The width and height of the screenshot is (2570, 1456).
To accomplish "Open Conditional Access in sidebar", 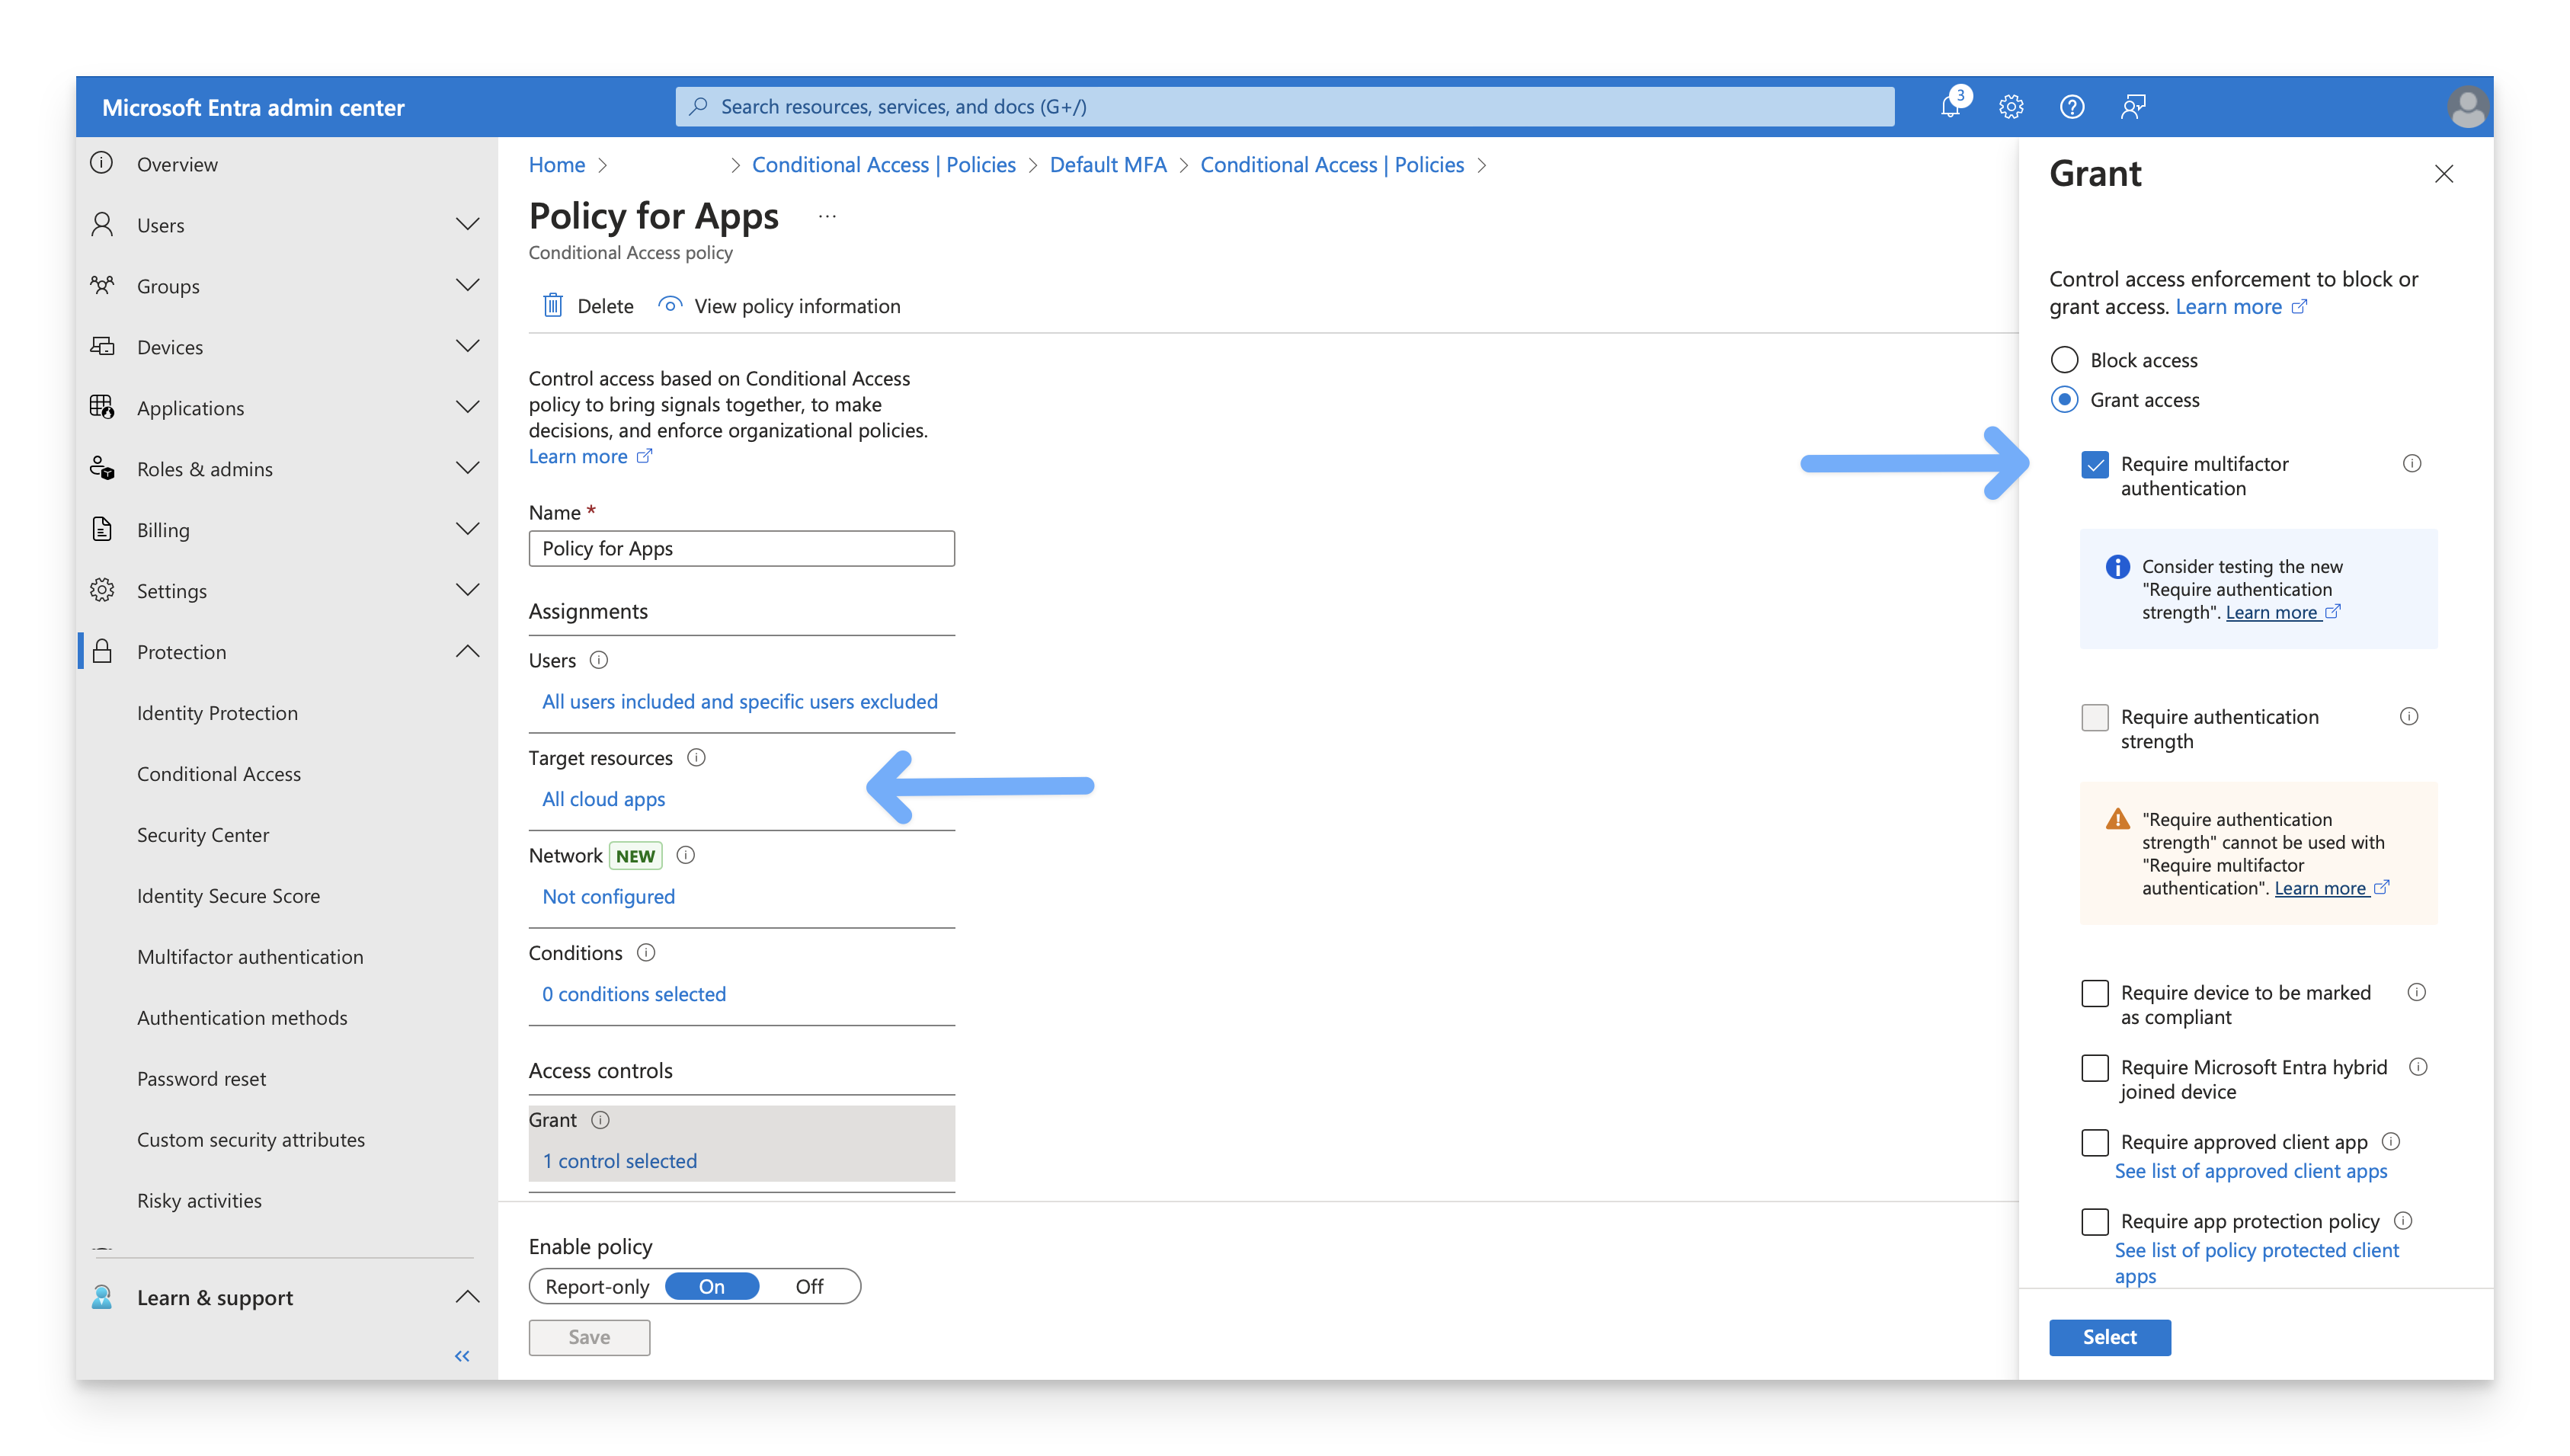I will point(219,774).
